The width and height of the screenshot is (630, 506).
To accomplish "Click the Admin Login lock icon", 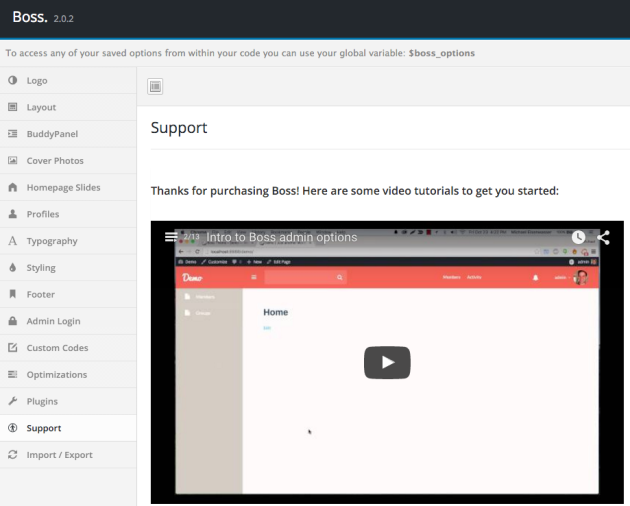I will [13, 321].
